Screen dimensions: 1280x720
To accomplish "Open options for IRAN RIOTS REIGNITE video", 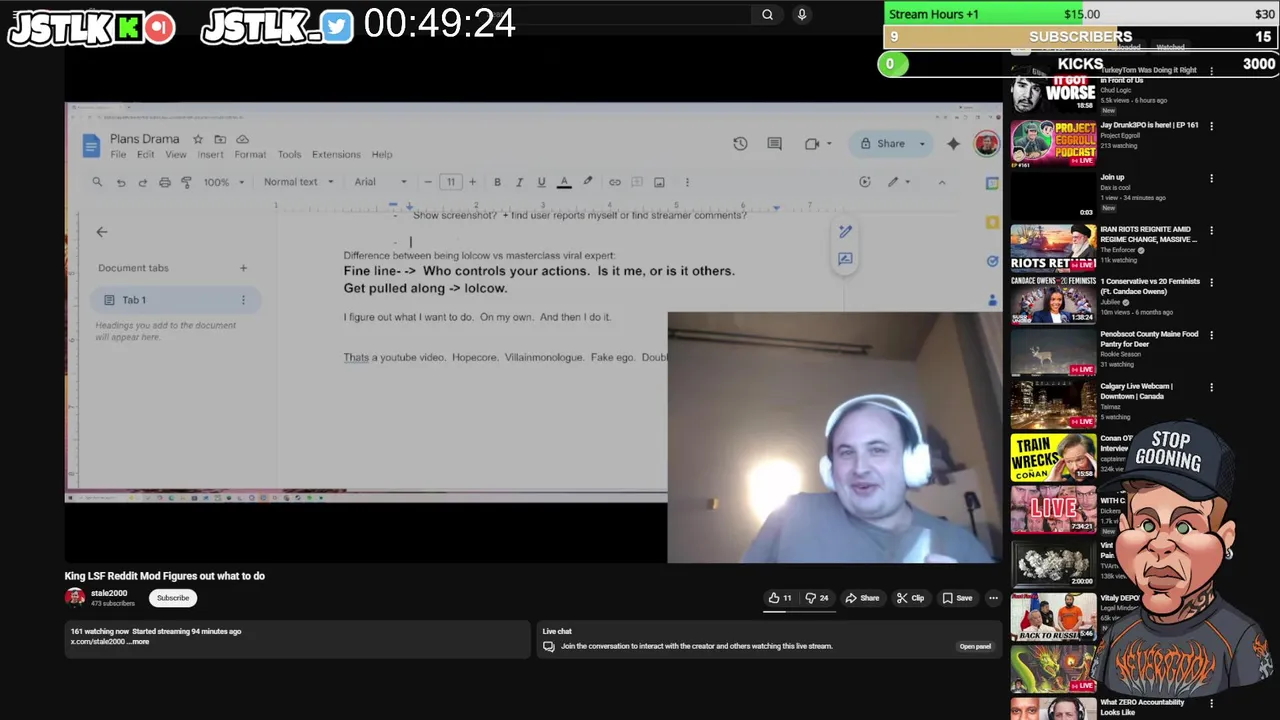I will (x=1211, y=231).
